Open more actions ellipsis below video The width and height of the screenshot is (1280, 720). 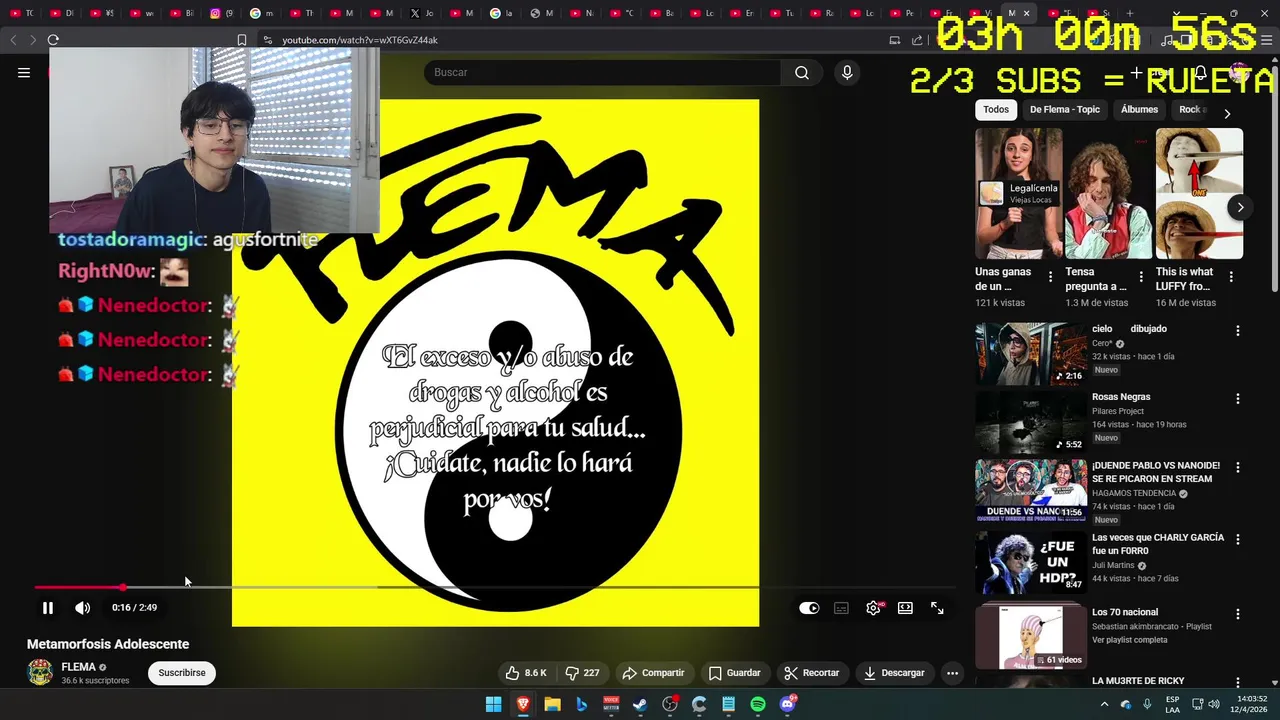(x=952, y=673)
